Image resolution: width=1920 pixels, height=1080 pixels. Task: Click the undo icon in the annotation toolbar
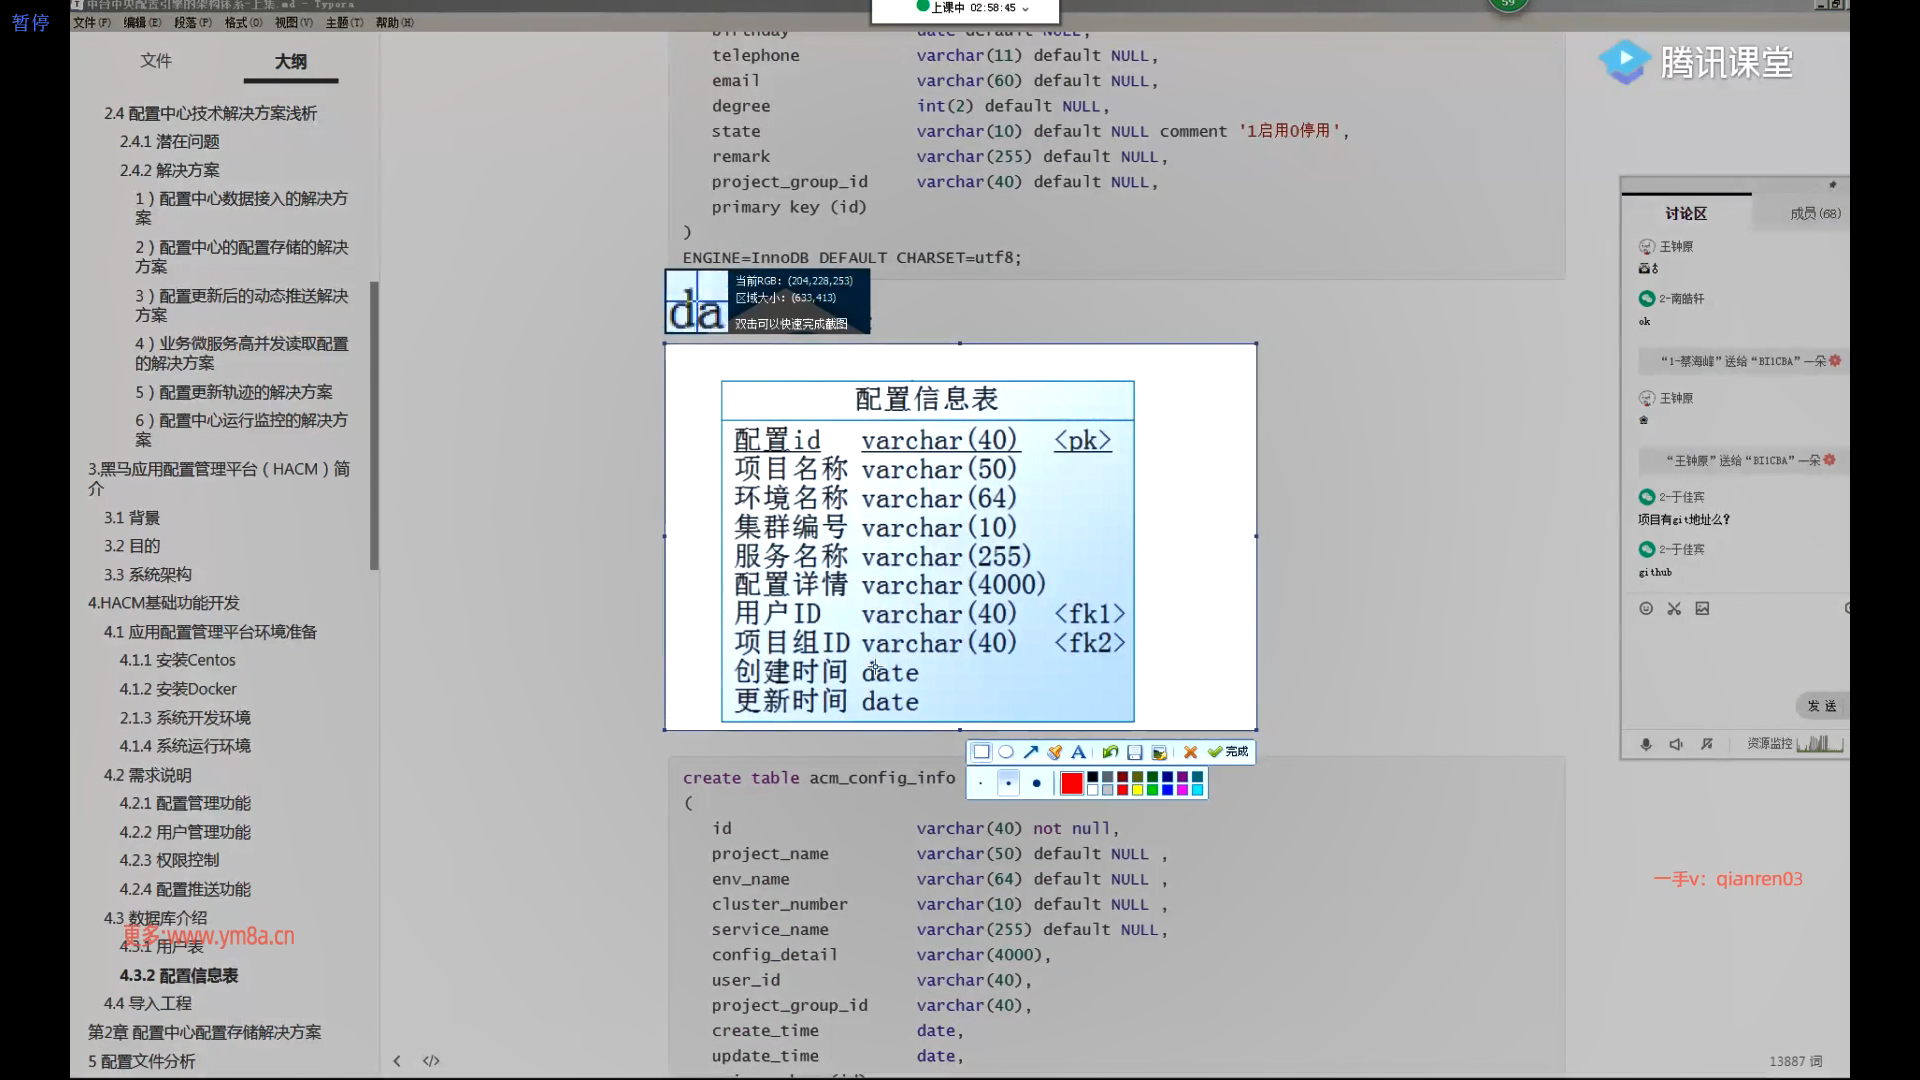[x=1111, y=752]
